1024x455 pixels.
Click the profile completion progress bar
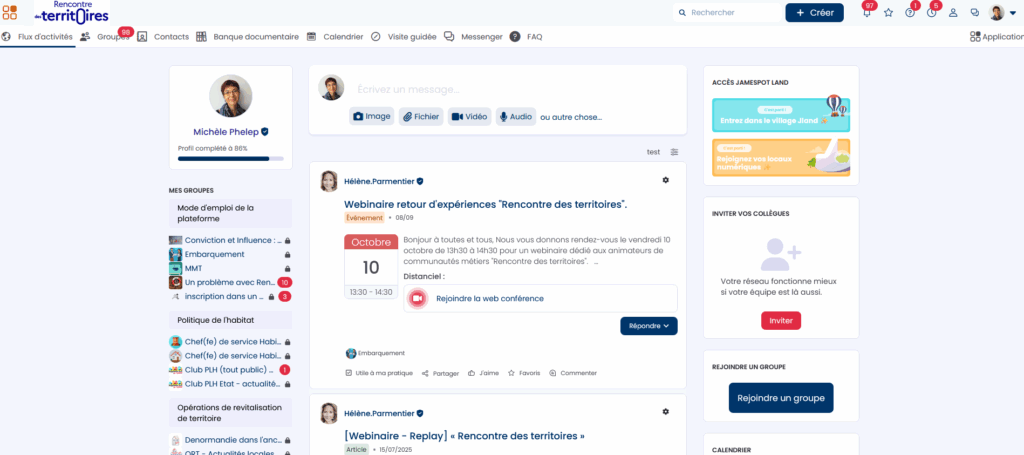pos(230,159)
